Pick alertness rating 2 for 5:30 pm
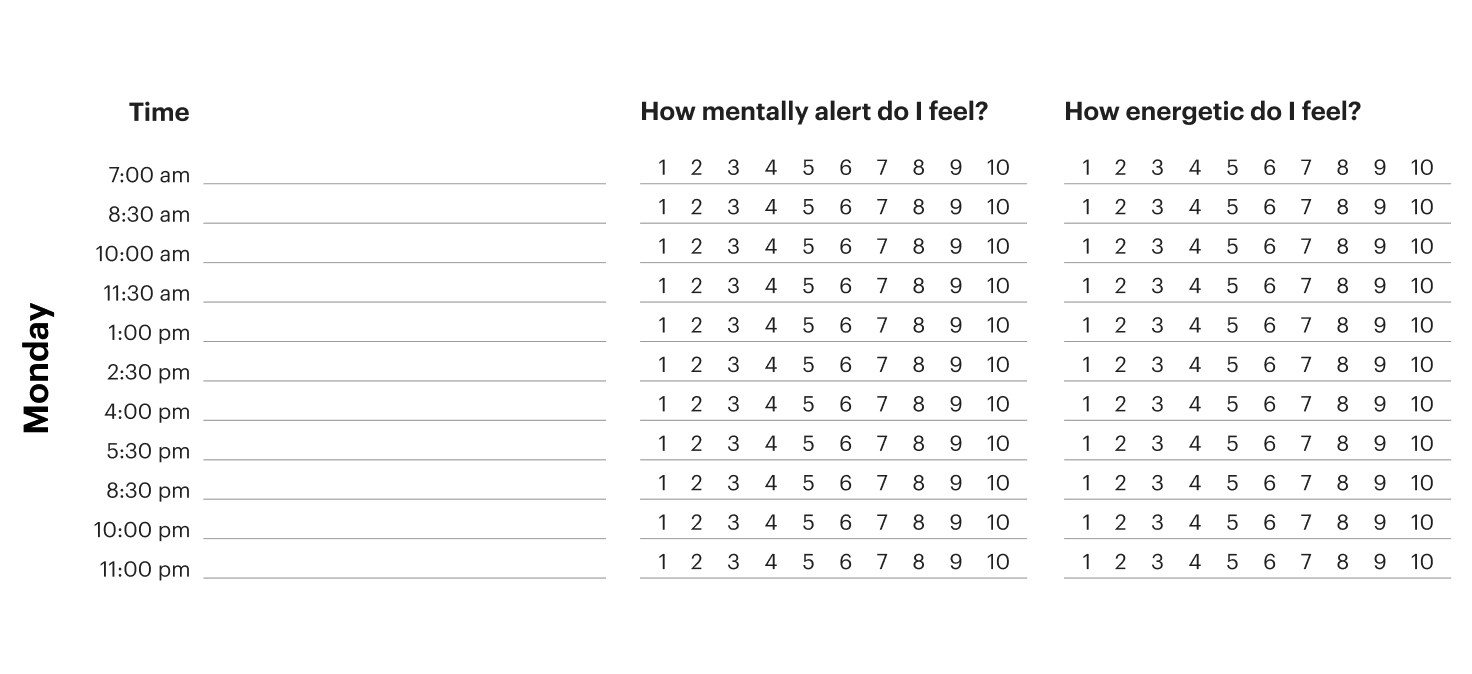 point(697,444)
